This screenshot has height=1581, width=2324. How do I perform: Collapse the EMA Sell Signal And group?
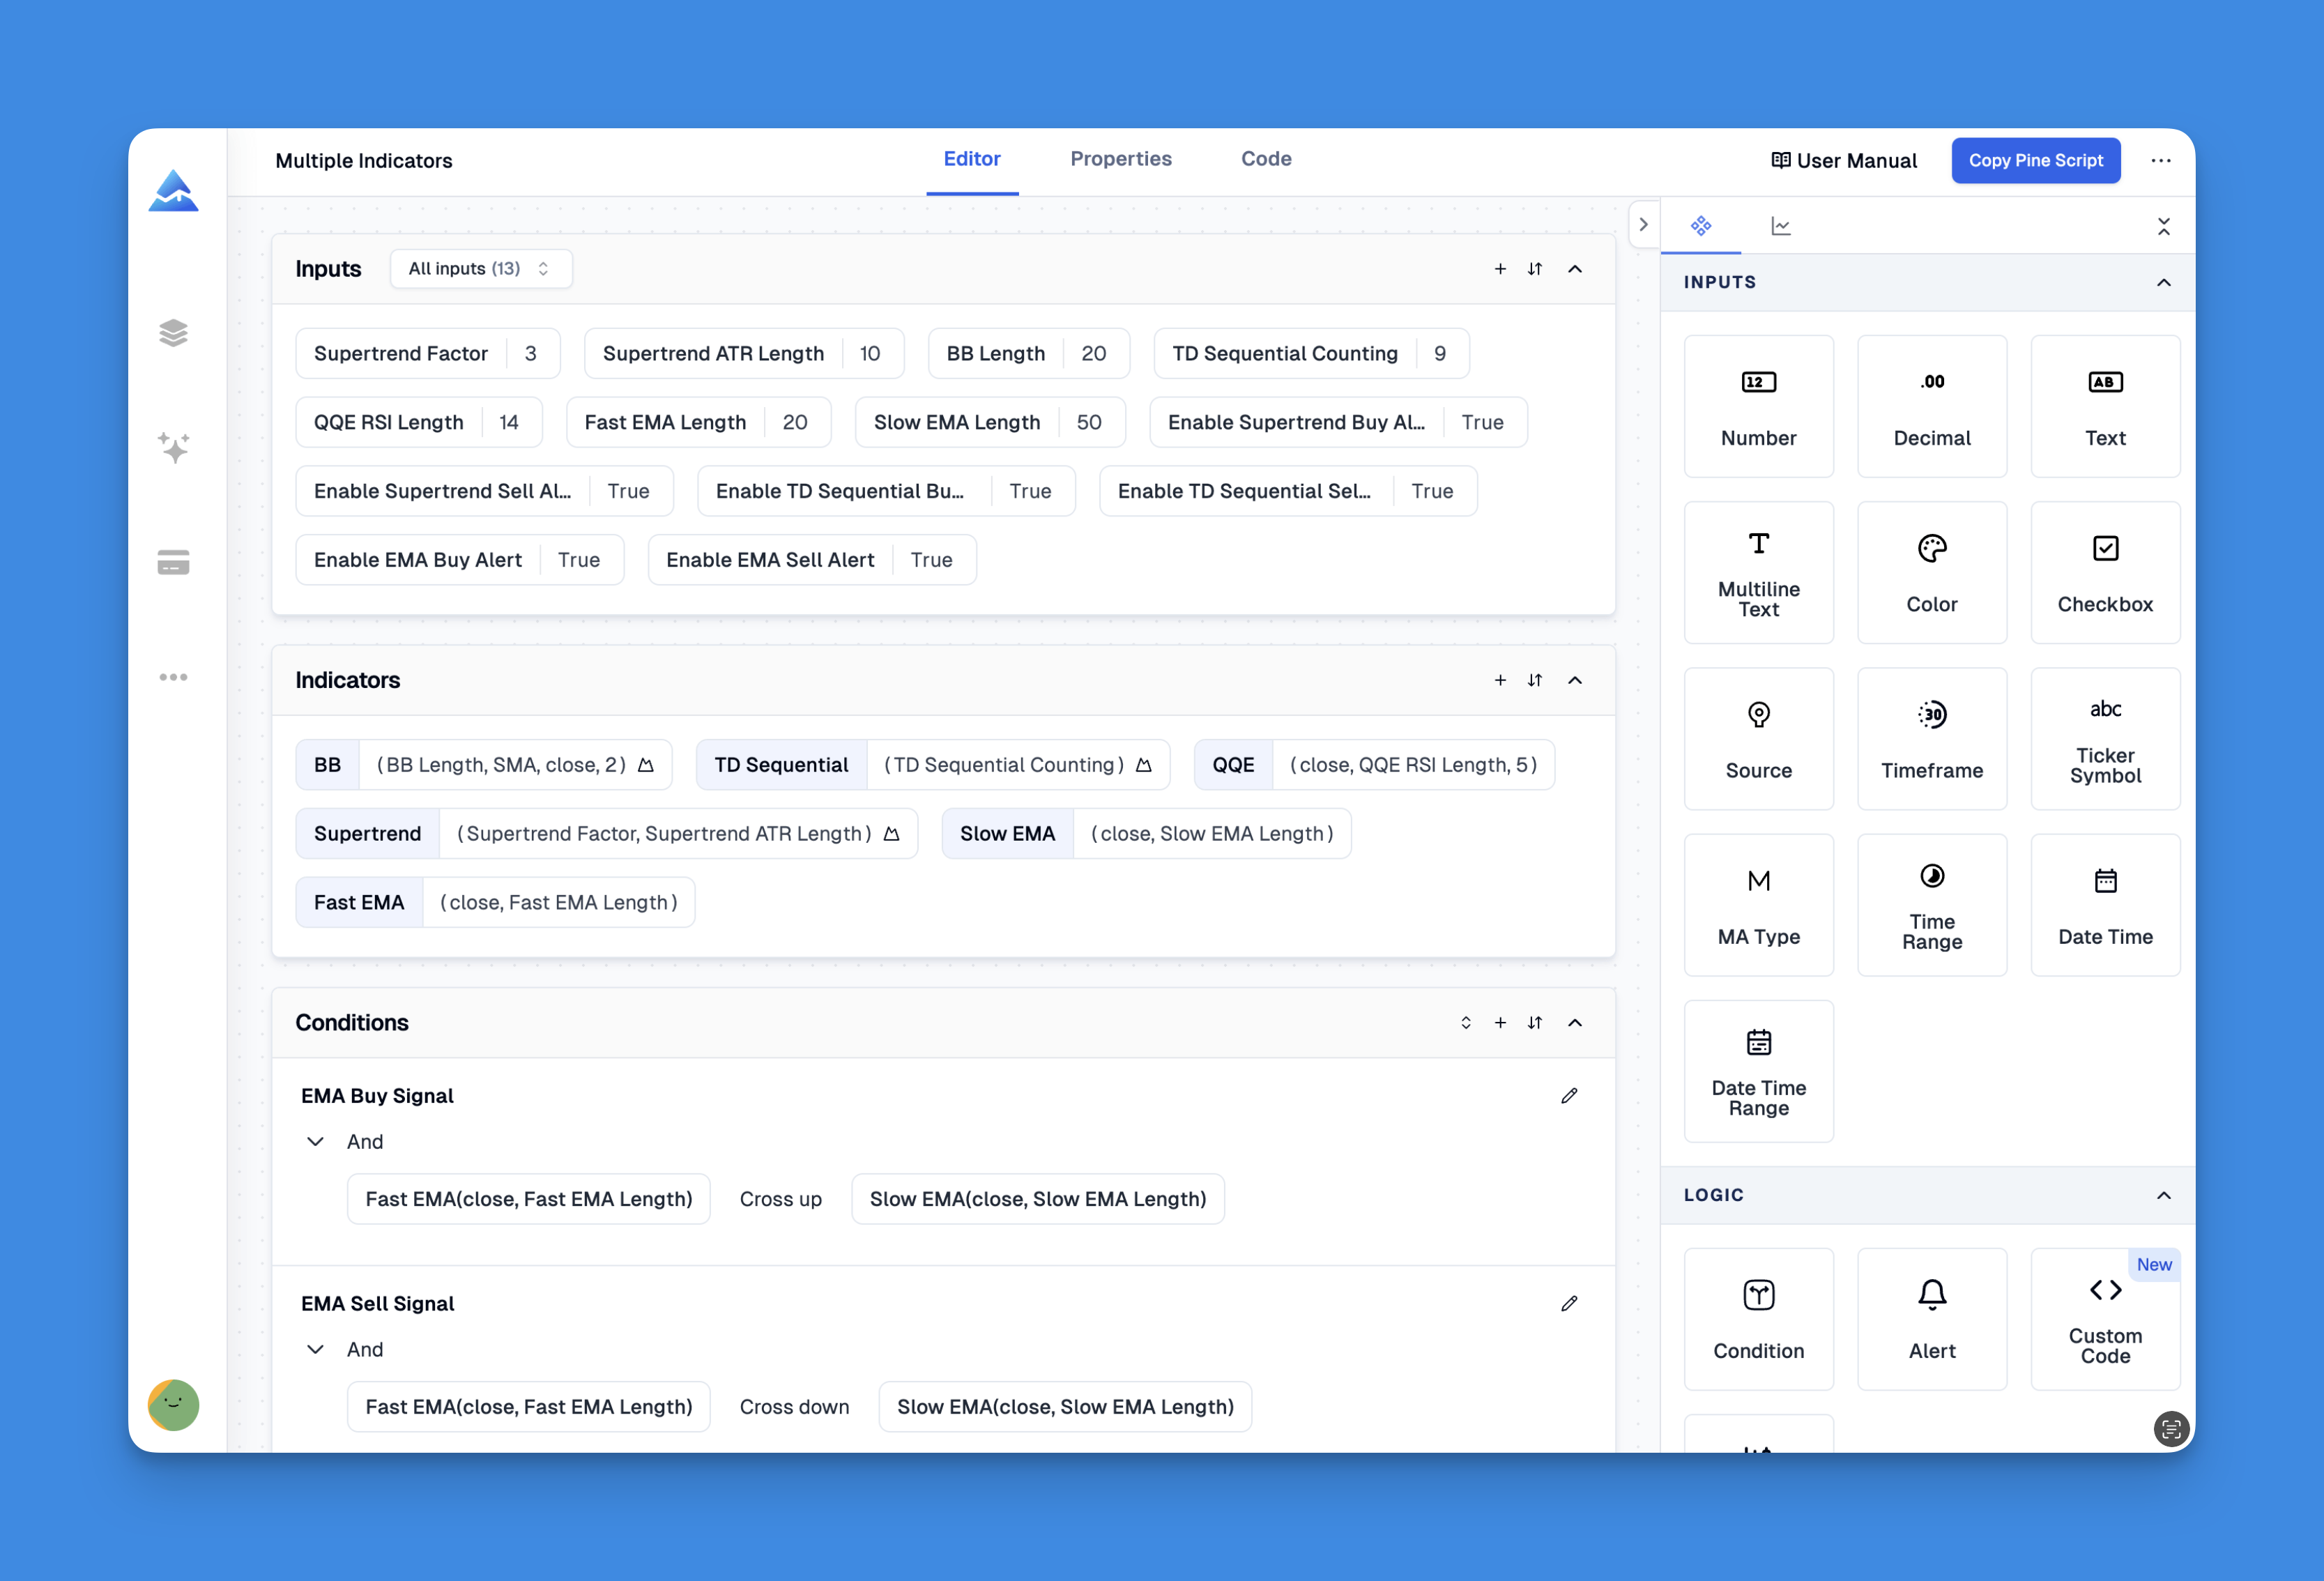tap(315, 1349)
